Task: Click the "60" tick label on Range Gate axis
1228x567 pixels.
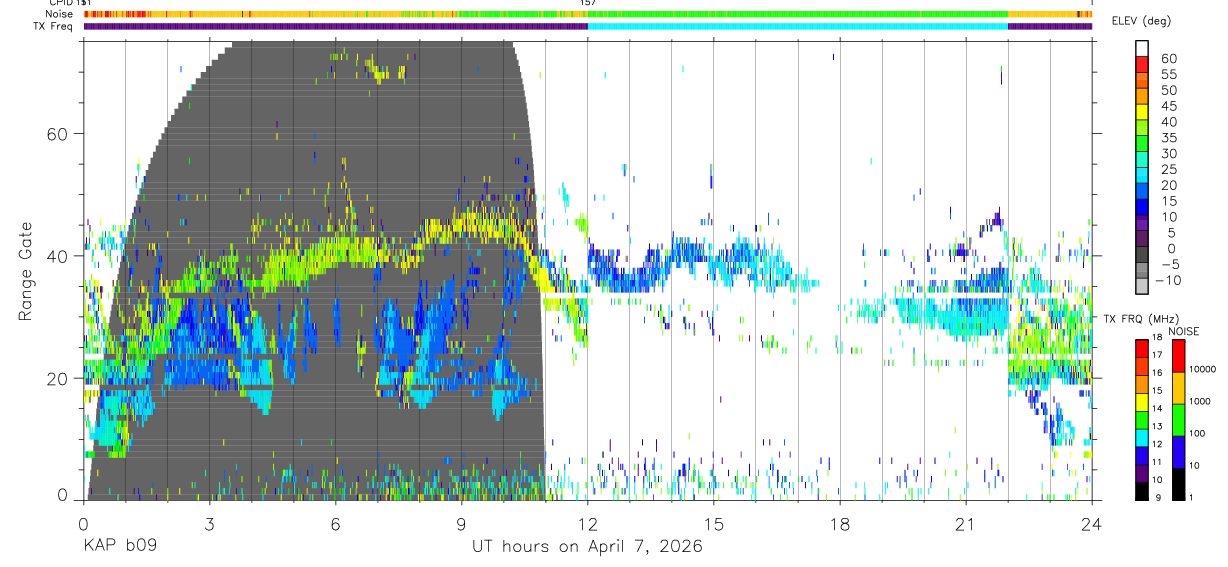Action: click(x=59, y=133)
